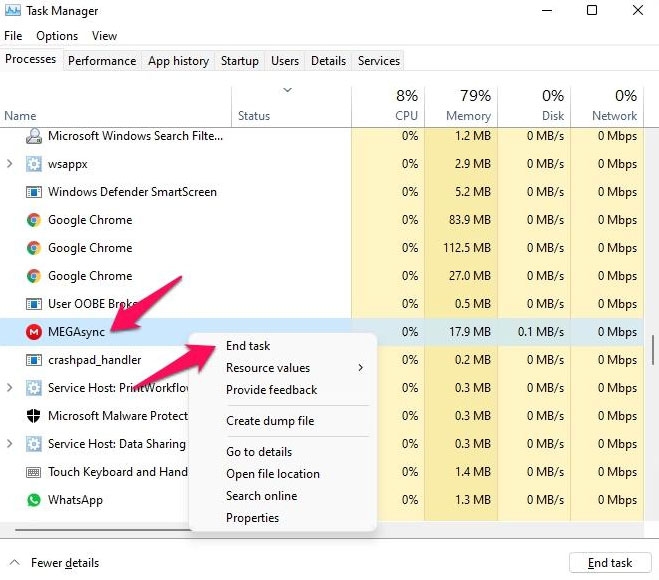Image resolution: width=659 pixels, height=580 pixels.
Task: Click the vertical scrollbar thumb
Action: [x=653, y=350]
